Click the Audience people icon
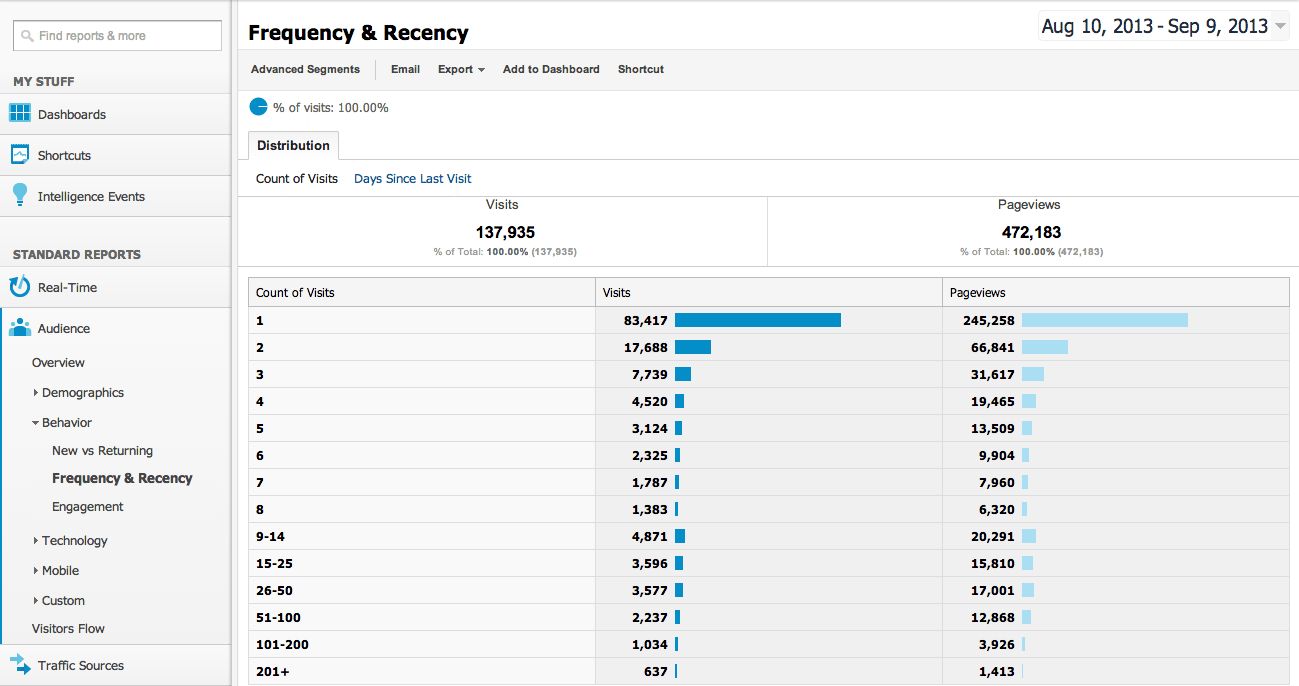The width and height of the screenshot is (1299, 686). (20, 328)
